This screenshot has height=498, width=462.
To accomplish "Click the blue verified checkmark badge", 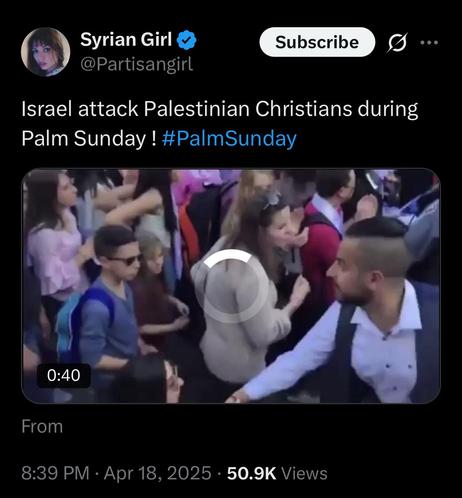I will tap(186, 40).
